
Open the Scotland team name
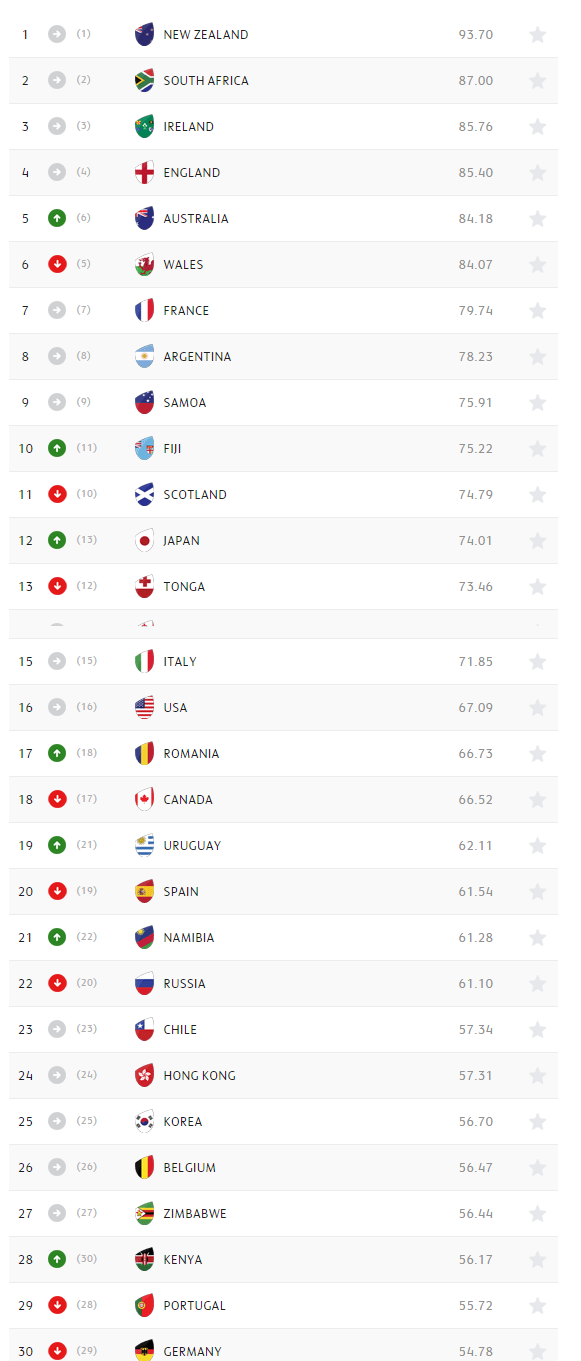195,495
